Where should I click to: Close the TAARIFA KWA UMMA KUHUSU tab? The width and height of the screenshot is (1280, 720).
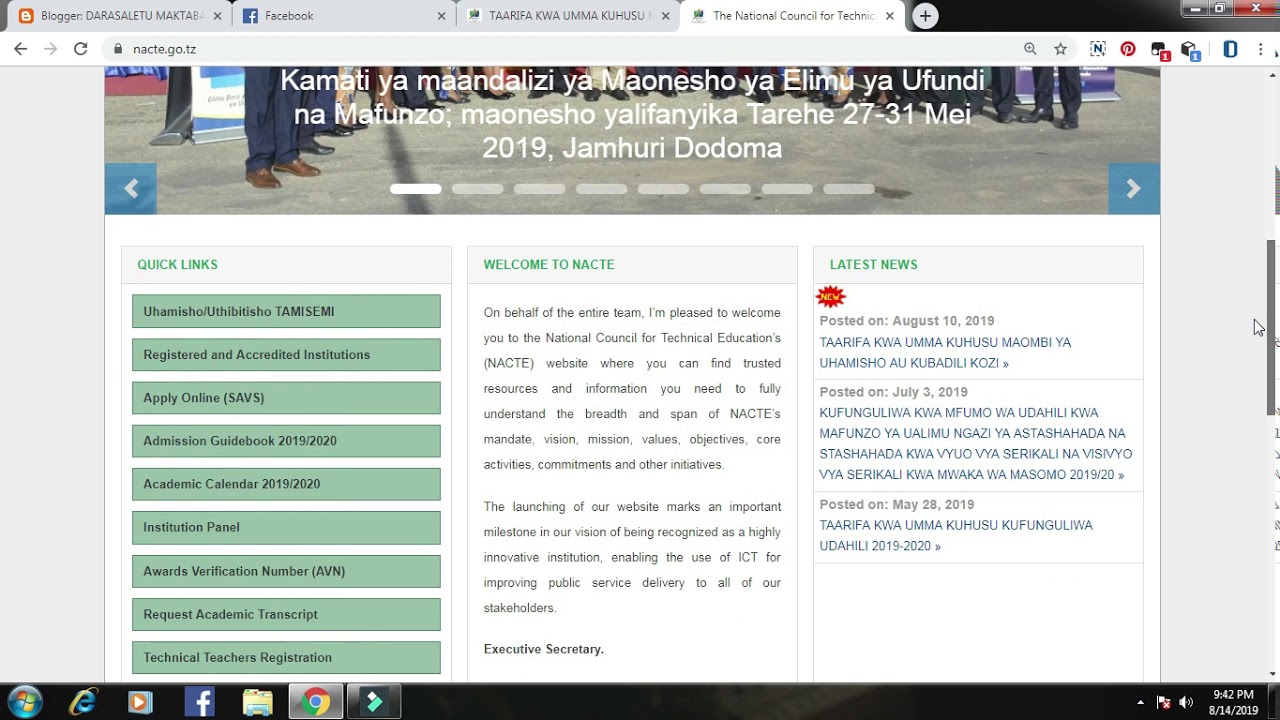(x=665, y=16)
